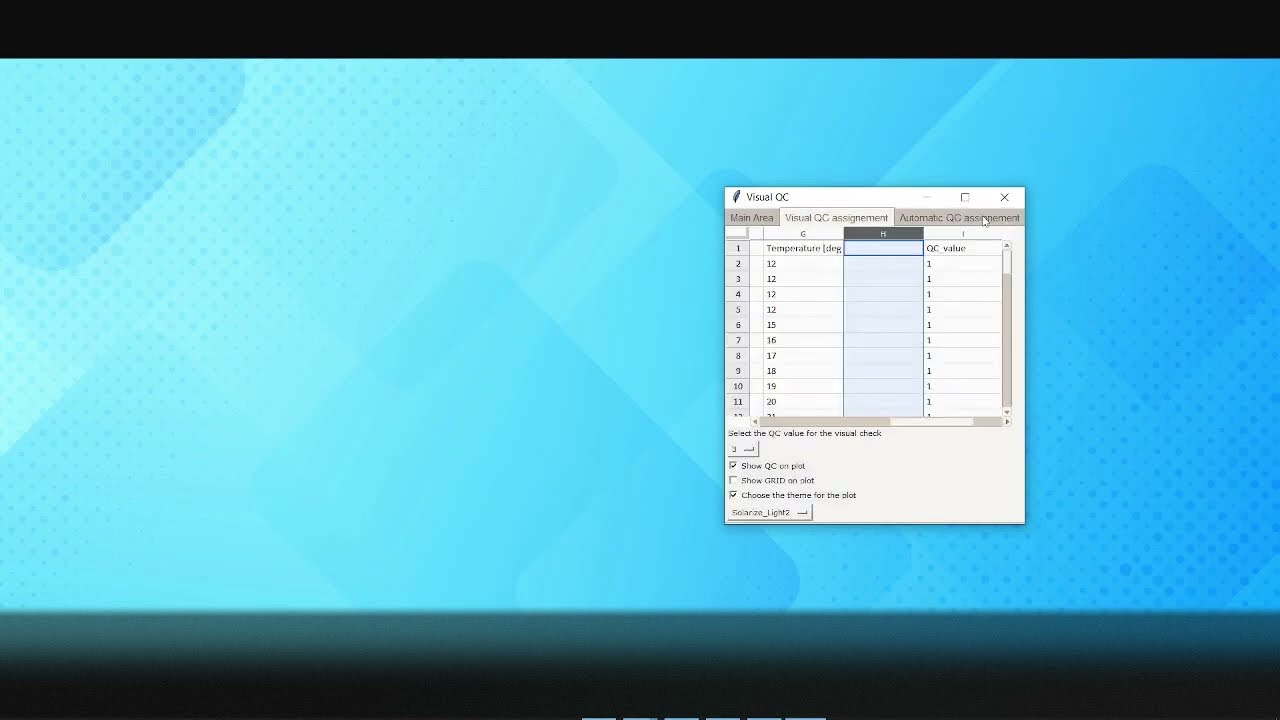The image size is (1280, 720).
Task: Enable the Show GRID on plot checkbox
Action: [x=733, y=481]
